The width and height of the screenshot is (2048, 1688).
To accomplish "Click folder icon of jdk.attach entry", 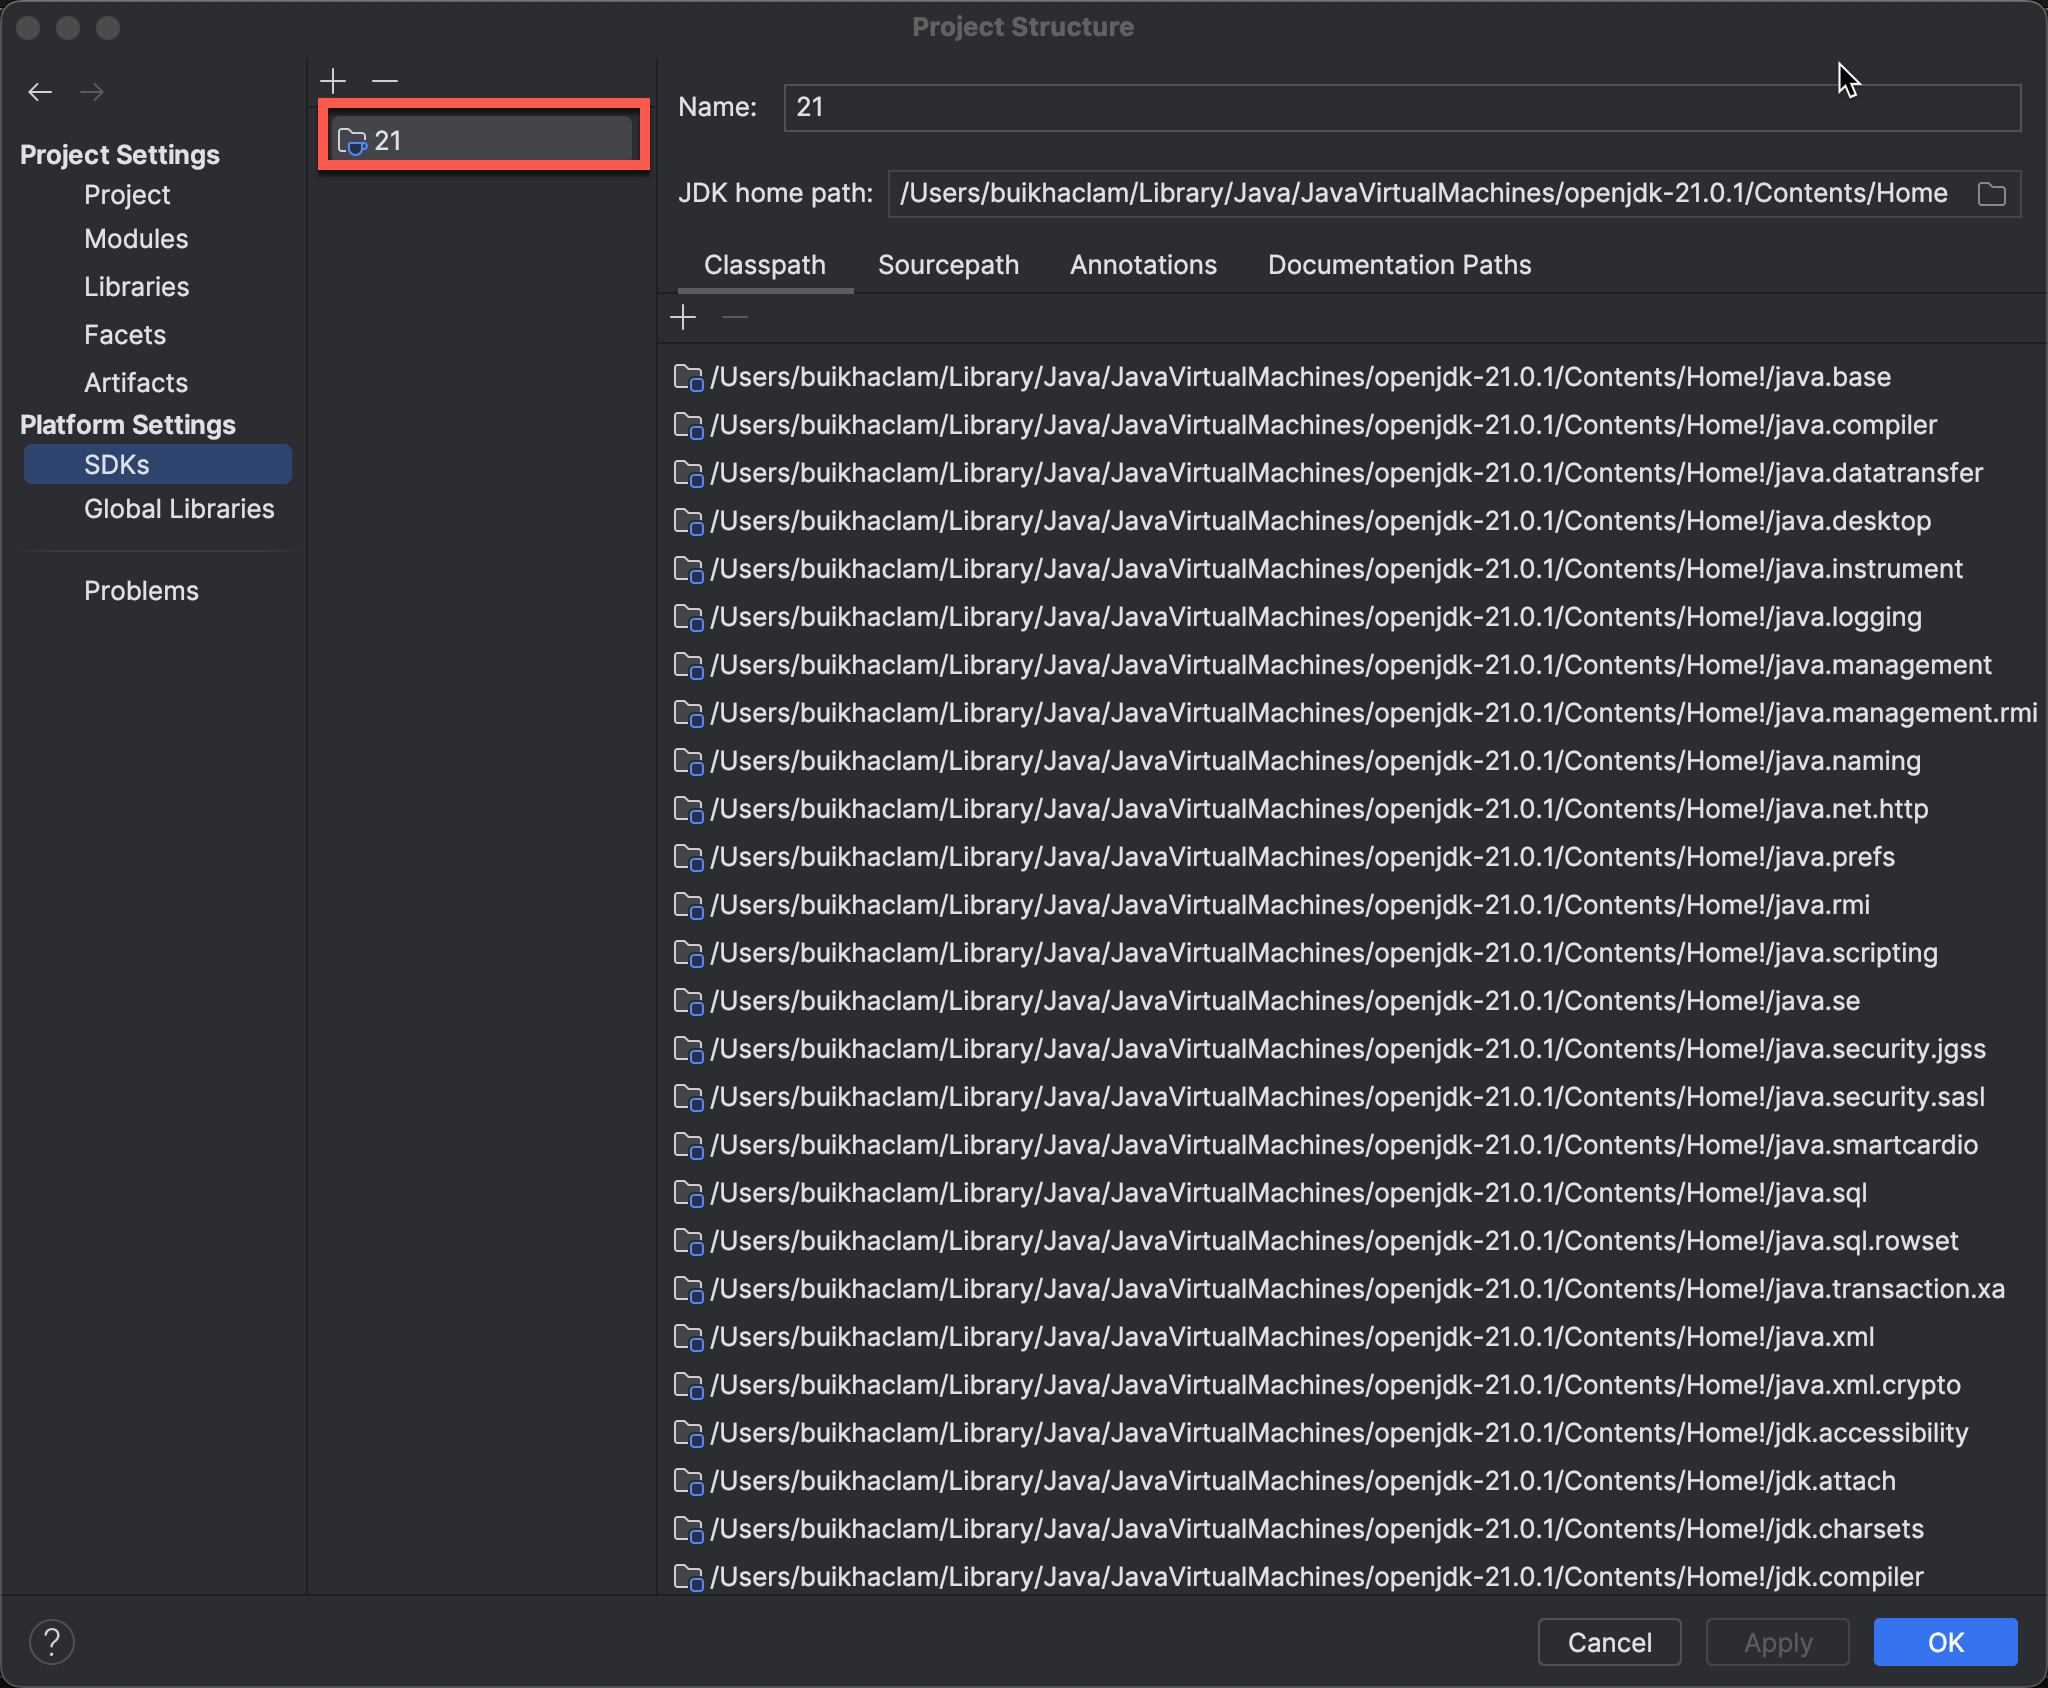I will click(688, 1482).
